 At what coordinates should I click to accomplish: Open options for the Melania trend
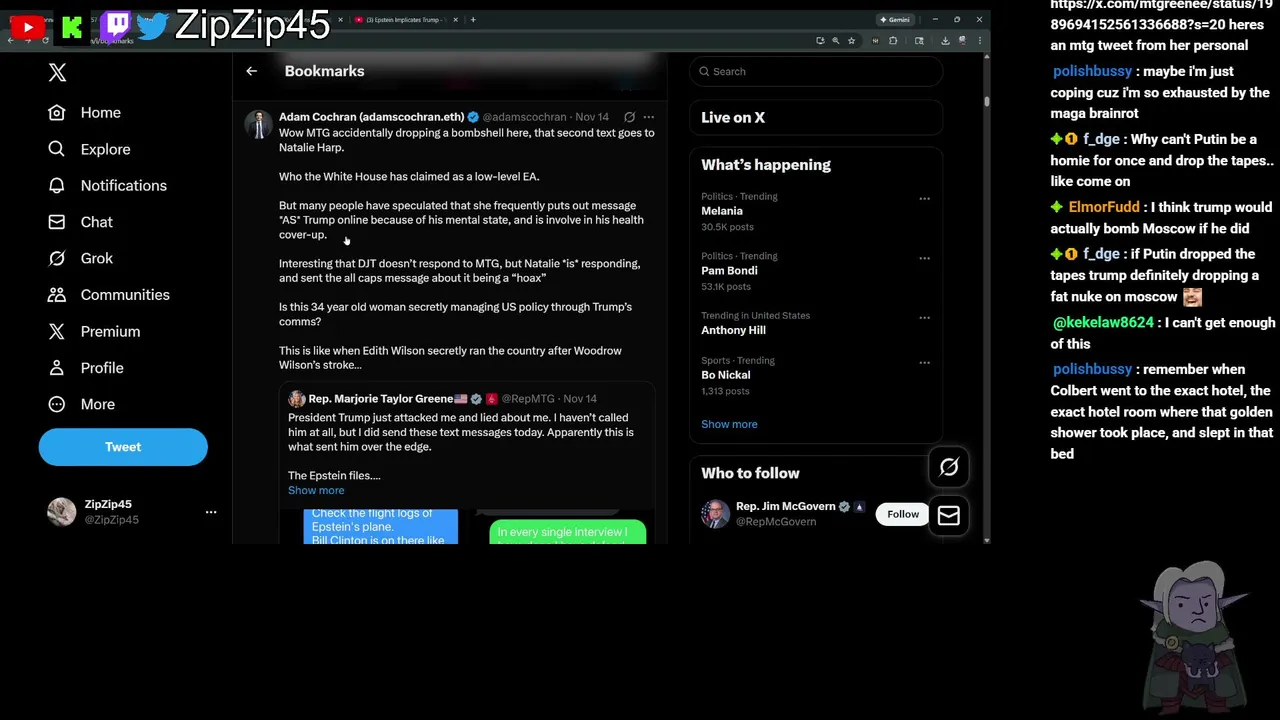[x=924, y=198]
